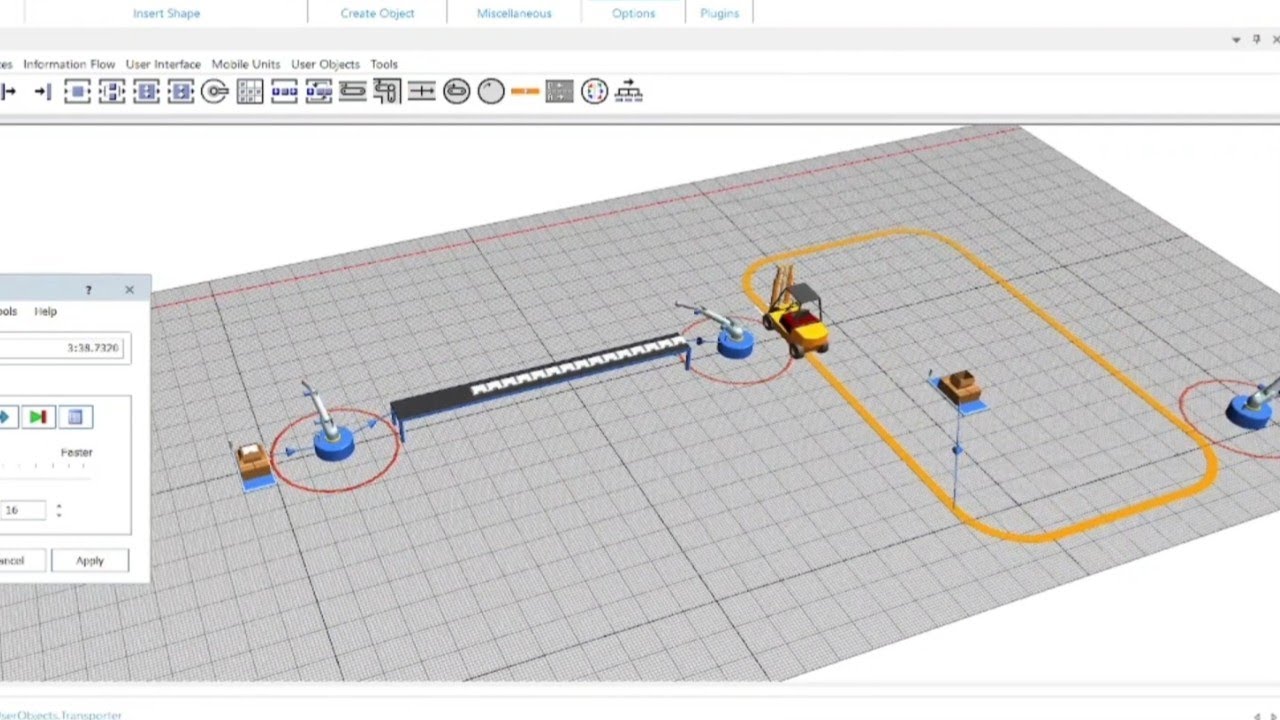Image resolution: width=1280 pixels, height=720 pixels.
Task: Click the Plugins ribbon group
Action: [720, 13]
